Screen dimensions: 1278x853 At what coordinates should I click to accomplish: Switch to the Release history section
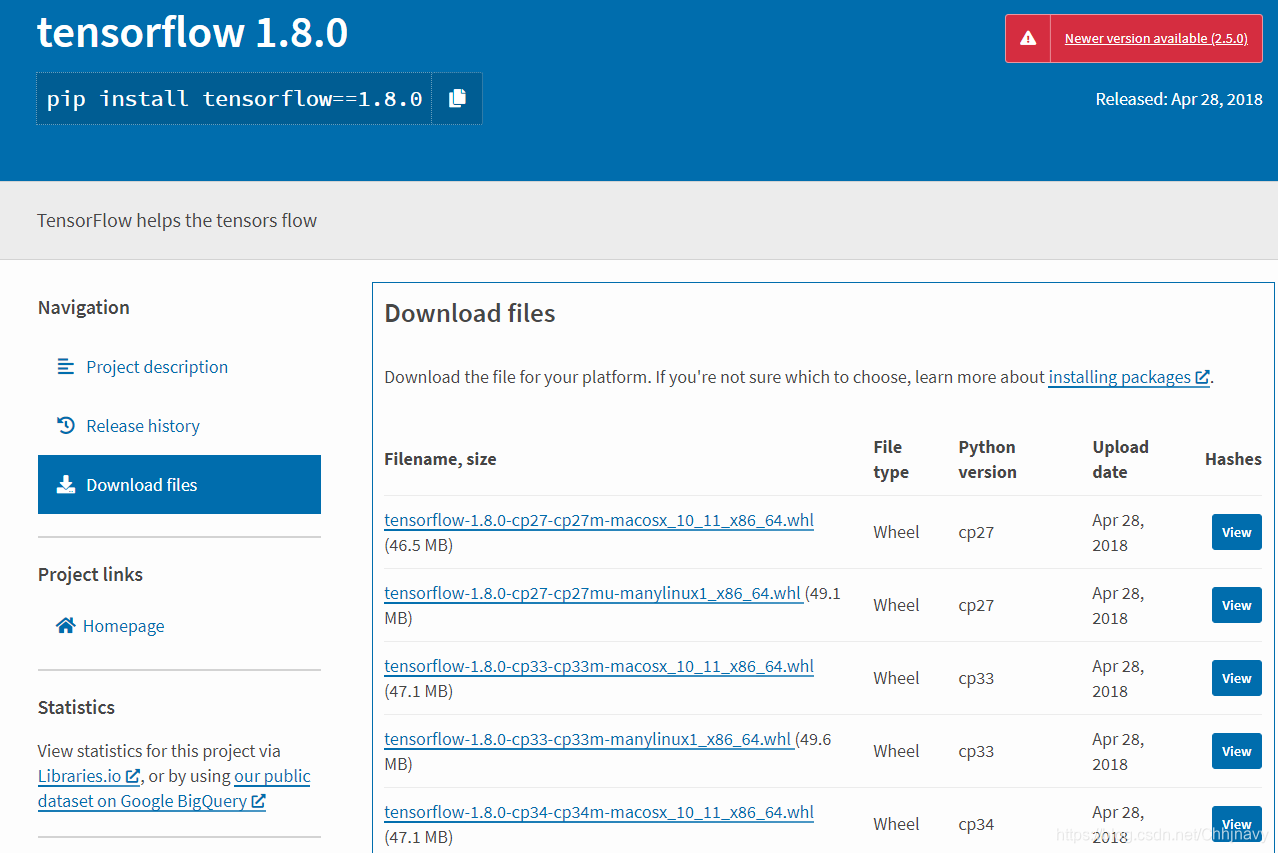coord(142,425)
